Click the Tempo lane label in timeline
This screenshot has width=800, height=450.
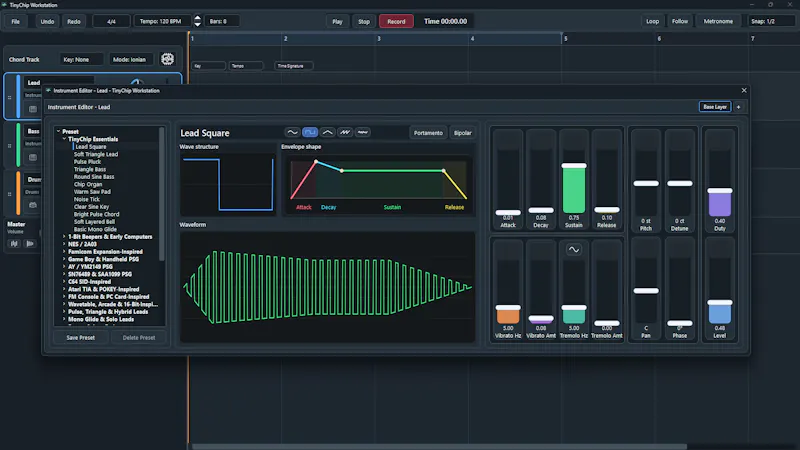[x=246, y=66]
